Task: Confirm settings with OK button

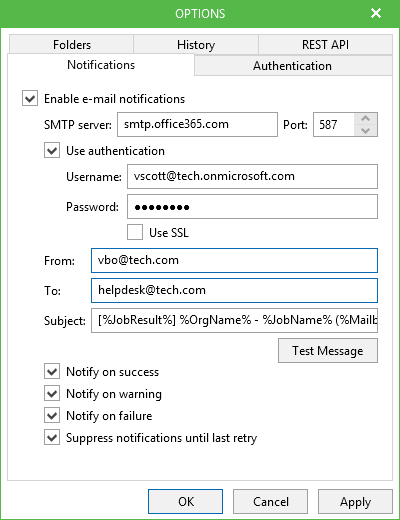Action: point(186,502)
